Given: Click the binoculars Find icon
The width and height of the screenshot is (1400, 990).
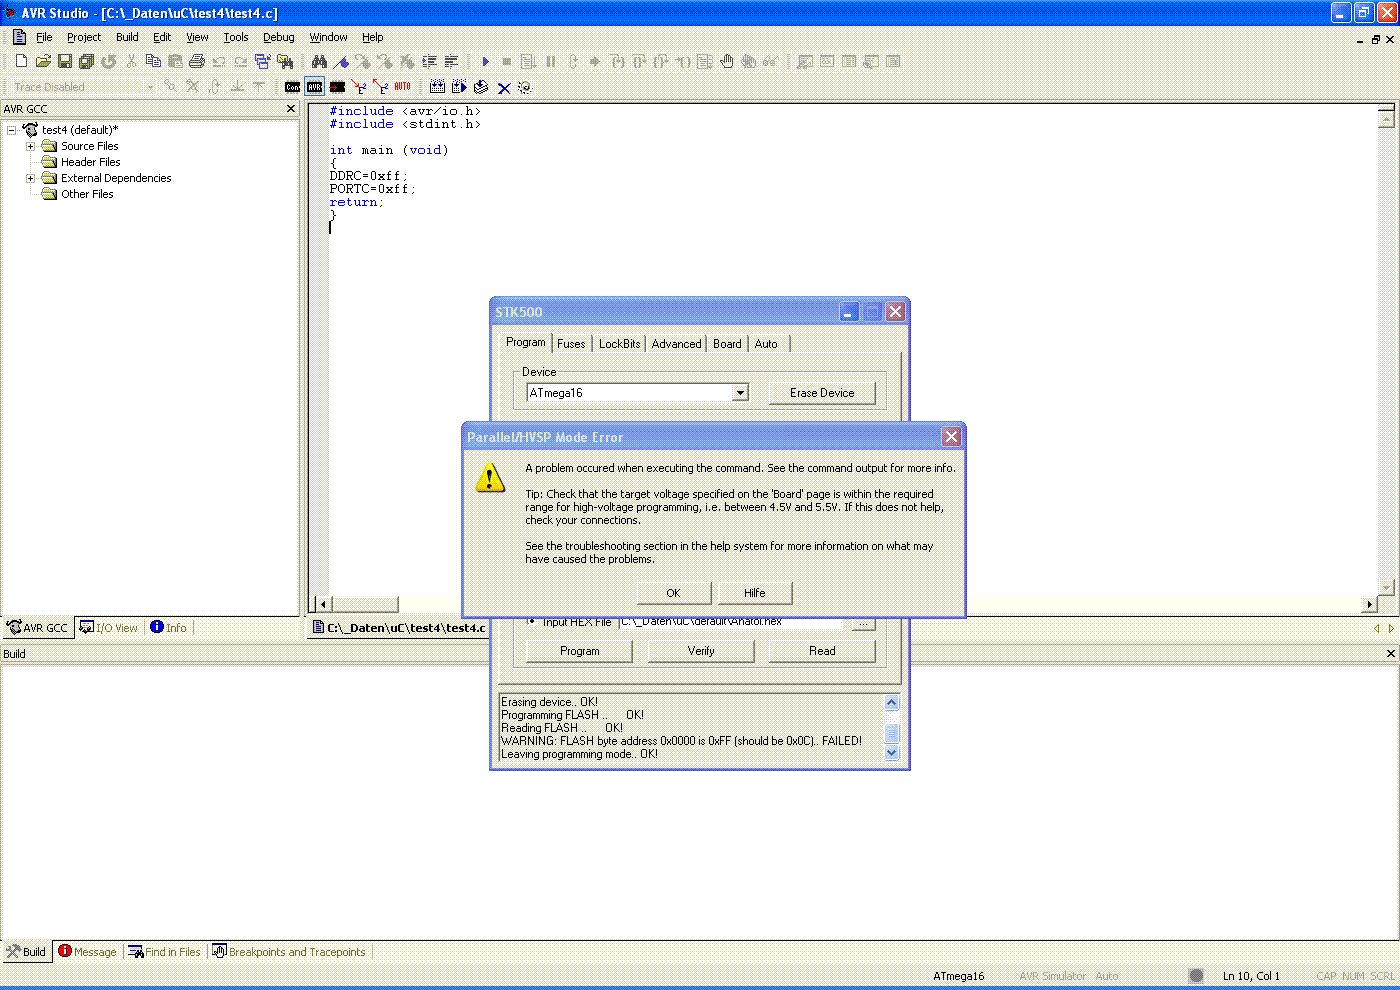Looking at the screenshot, I should click(x=320, y=62).
